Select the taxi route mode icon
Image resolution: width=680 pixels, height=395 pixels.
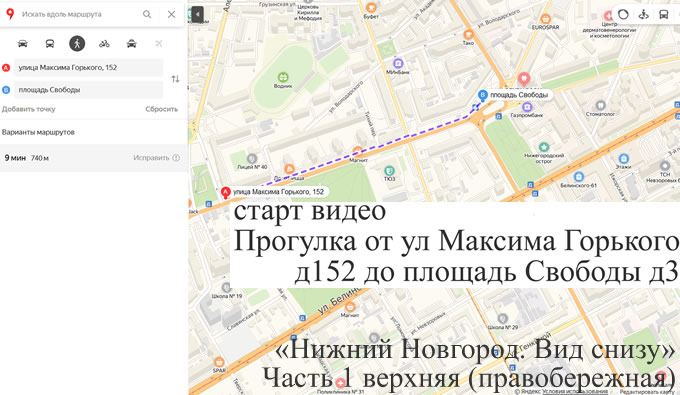(131, 43)
